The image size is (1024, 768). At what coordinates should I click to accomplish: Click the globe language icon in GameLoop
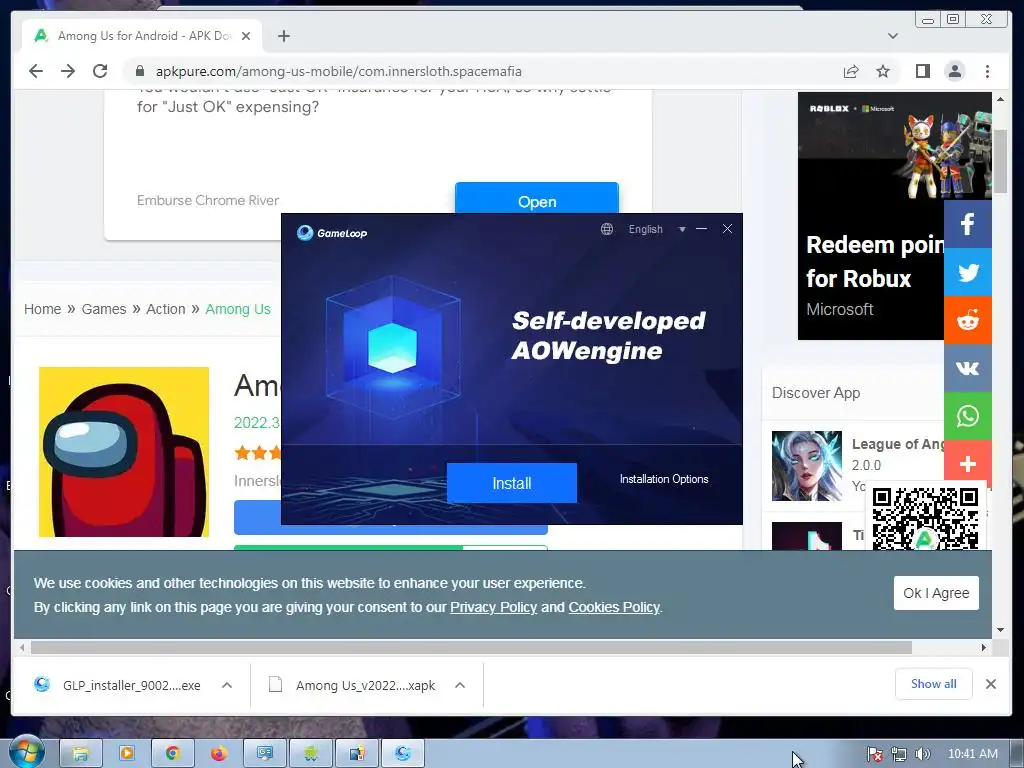607,229
